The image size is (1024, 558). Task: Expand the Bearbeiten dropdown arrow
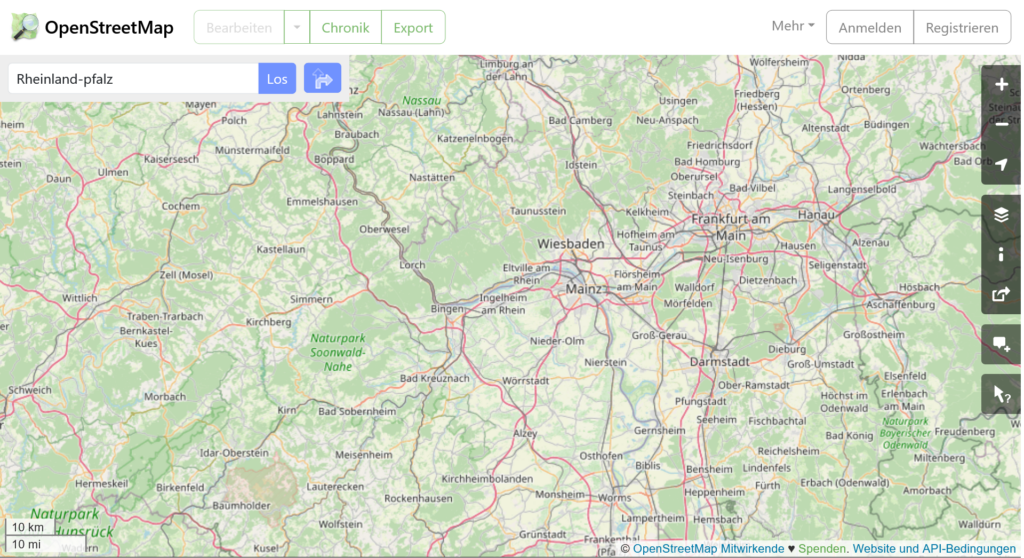click(x=296, y=27)
